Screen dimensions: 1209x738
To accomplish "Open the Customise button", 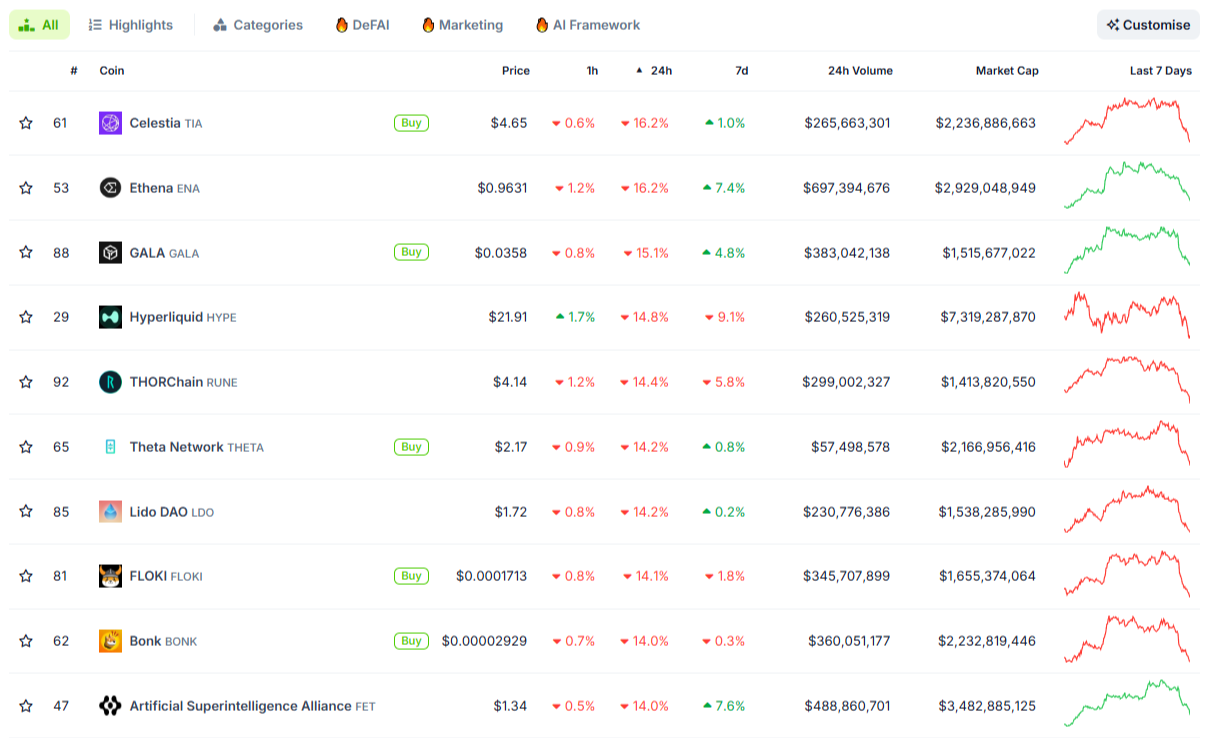I will coord(1148,25).
